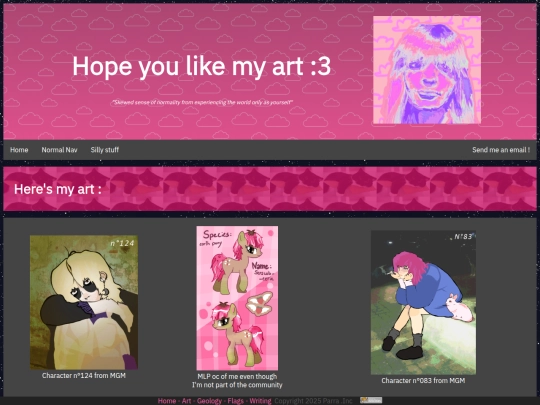
Task: Select the caption 'Character n°083 from MGM'
Action: 423,381
